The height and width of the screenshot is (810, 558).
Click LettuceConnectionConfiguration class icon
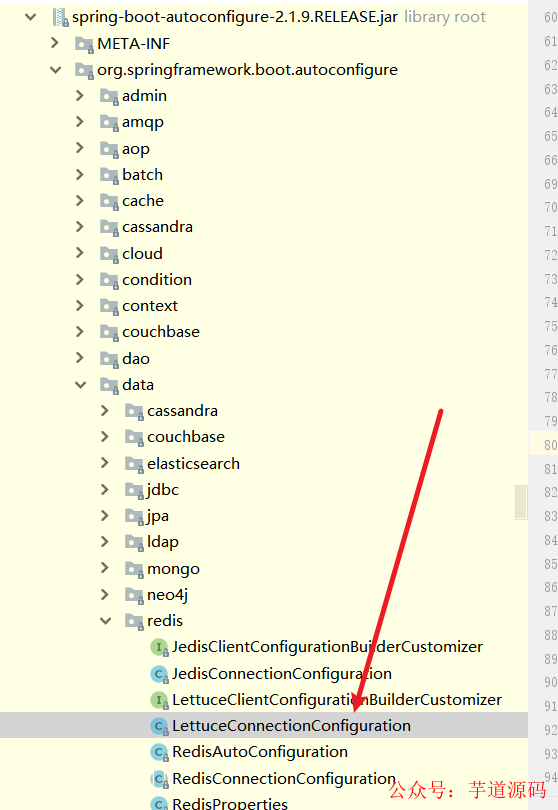click(159, 727)
